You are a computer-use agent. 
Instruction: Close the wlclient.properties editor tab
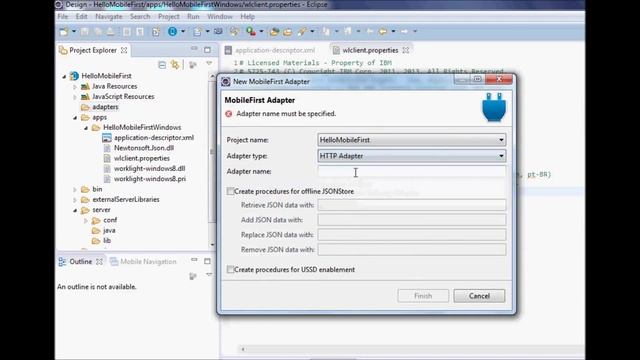click(406, 50)
